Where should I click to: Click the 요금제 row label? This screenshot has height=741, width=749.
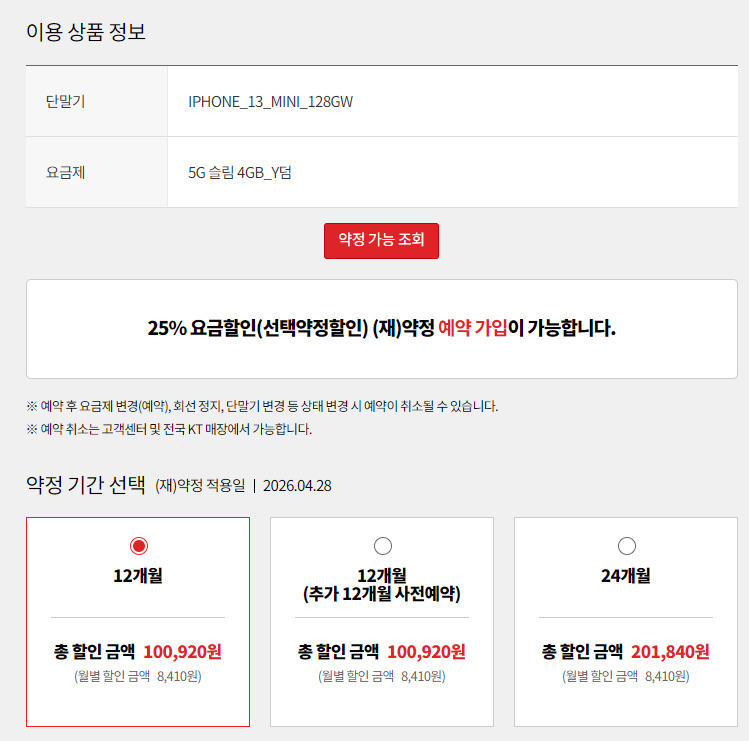tap(66, 172)
